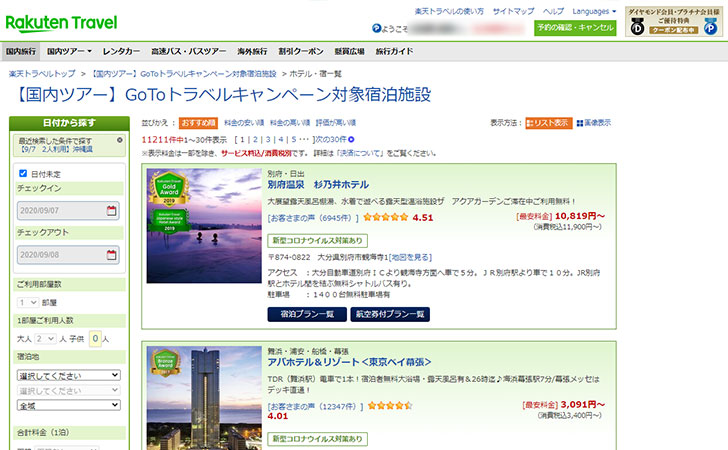
Task: Click the Diamond member D badge icon
Action: [637, 27]
